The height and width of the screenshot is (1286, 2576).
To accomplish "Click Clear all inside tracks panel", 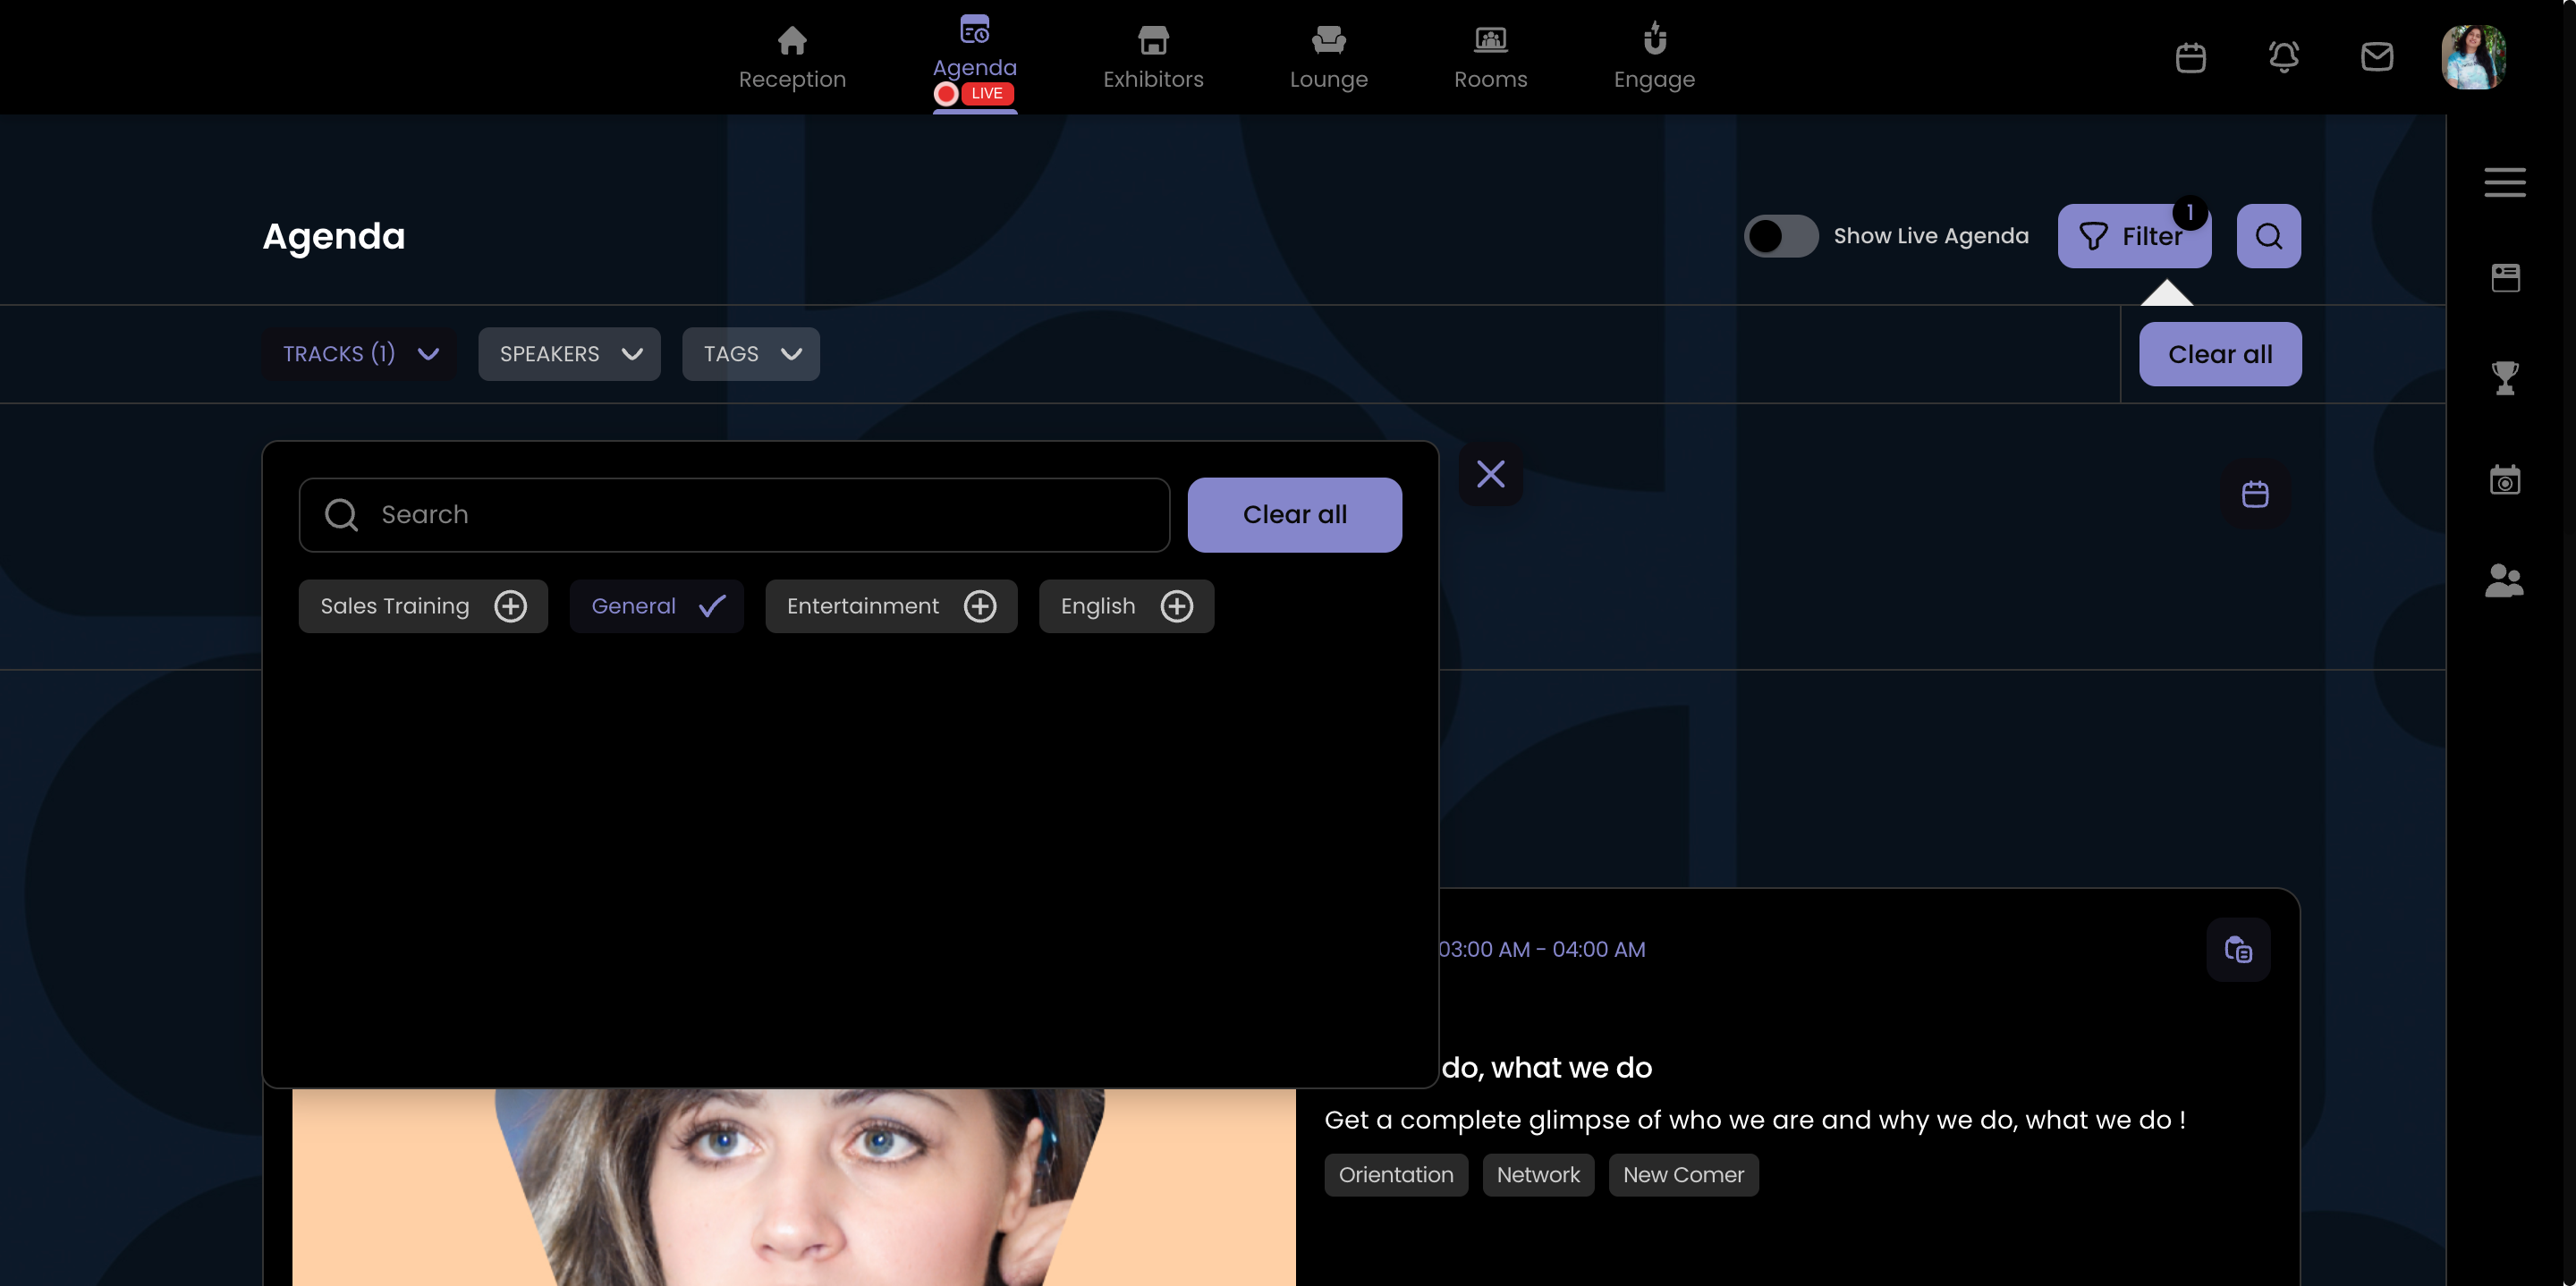I will (x=1294, y=515).
